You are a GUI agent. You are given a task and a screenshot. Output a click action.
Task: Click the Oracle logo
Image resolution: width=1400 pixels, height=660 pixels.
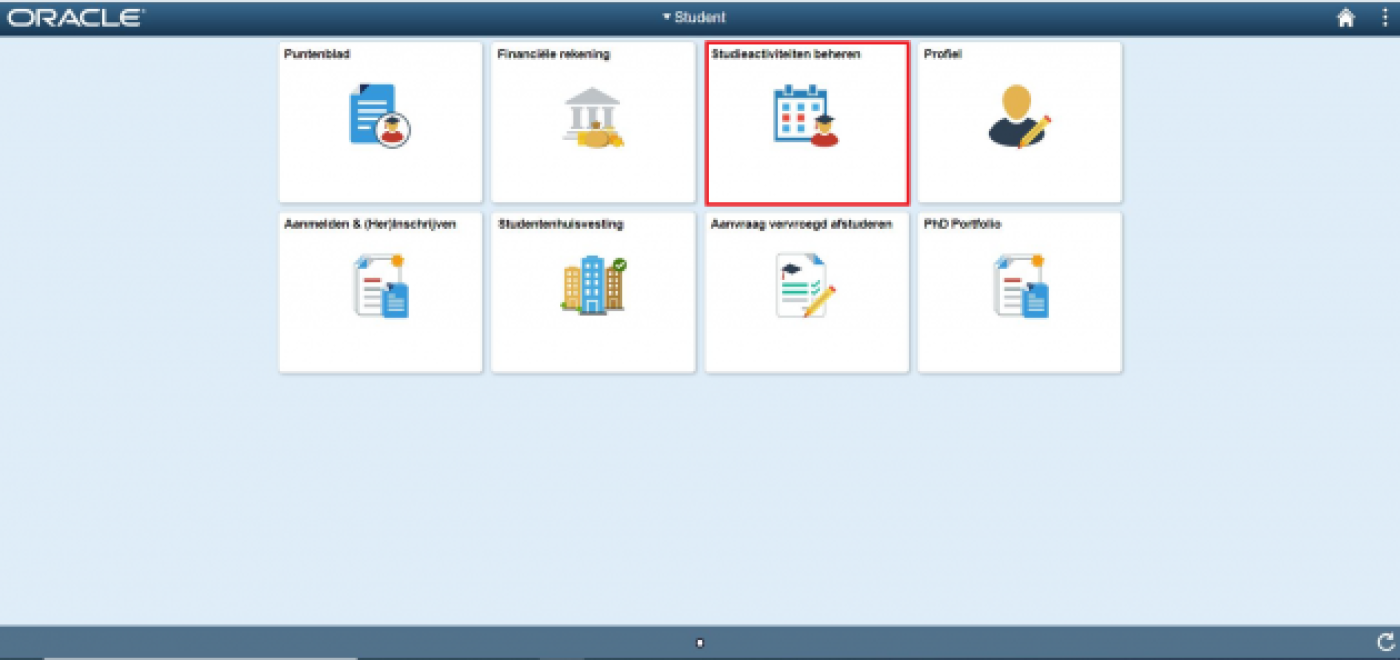pos(76,17)
